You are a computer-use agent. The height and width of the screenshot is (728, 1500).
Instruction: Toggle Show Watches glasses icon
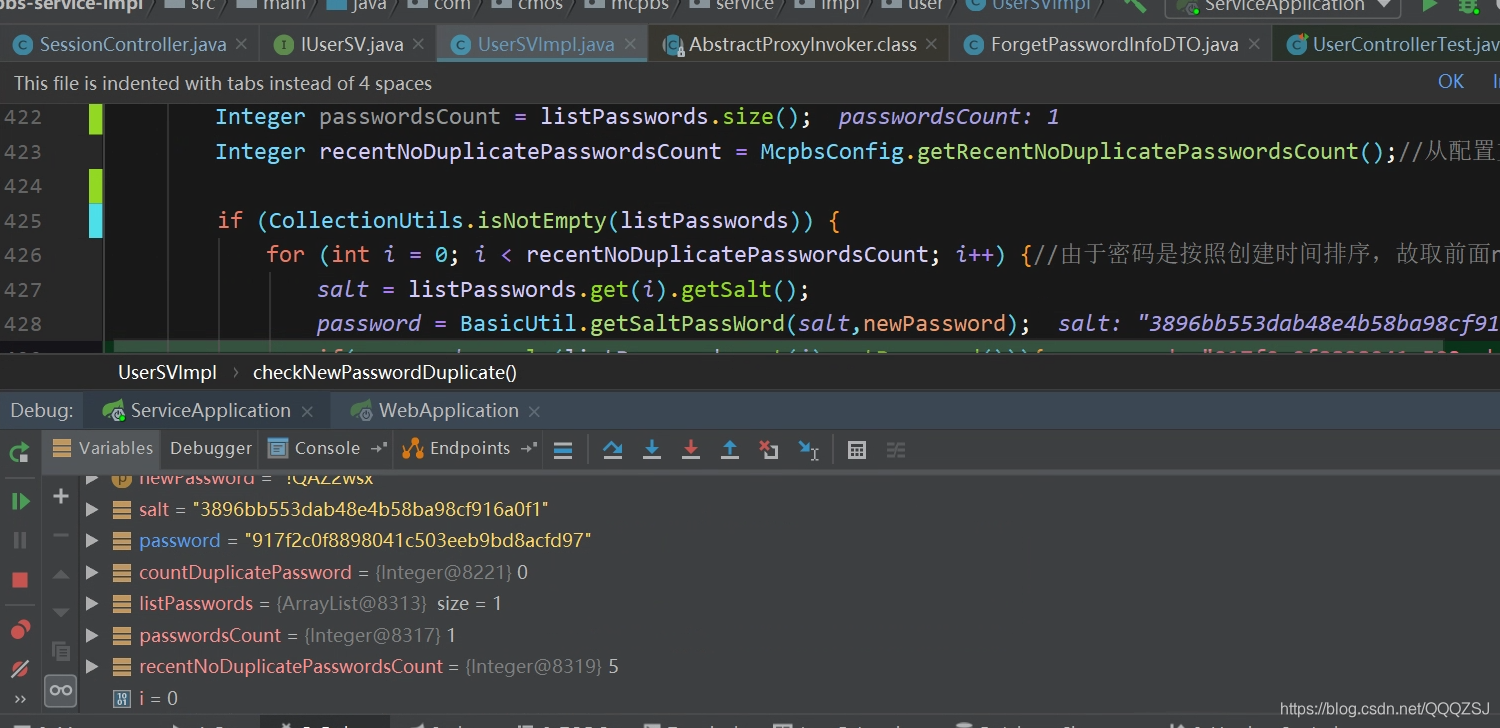tap(61, 690)
